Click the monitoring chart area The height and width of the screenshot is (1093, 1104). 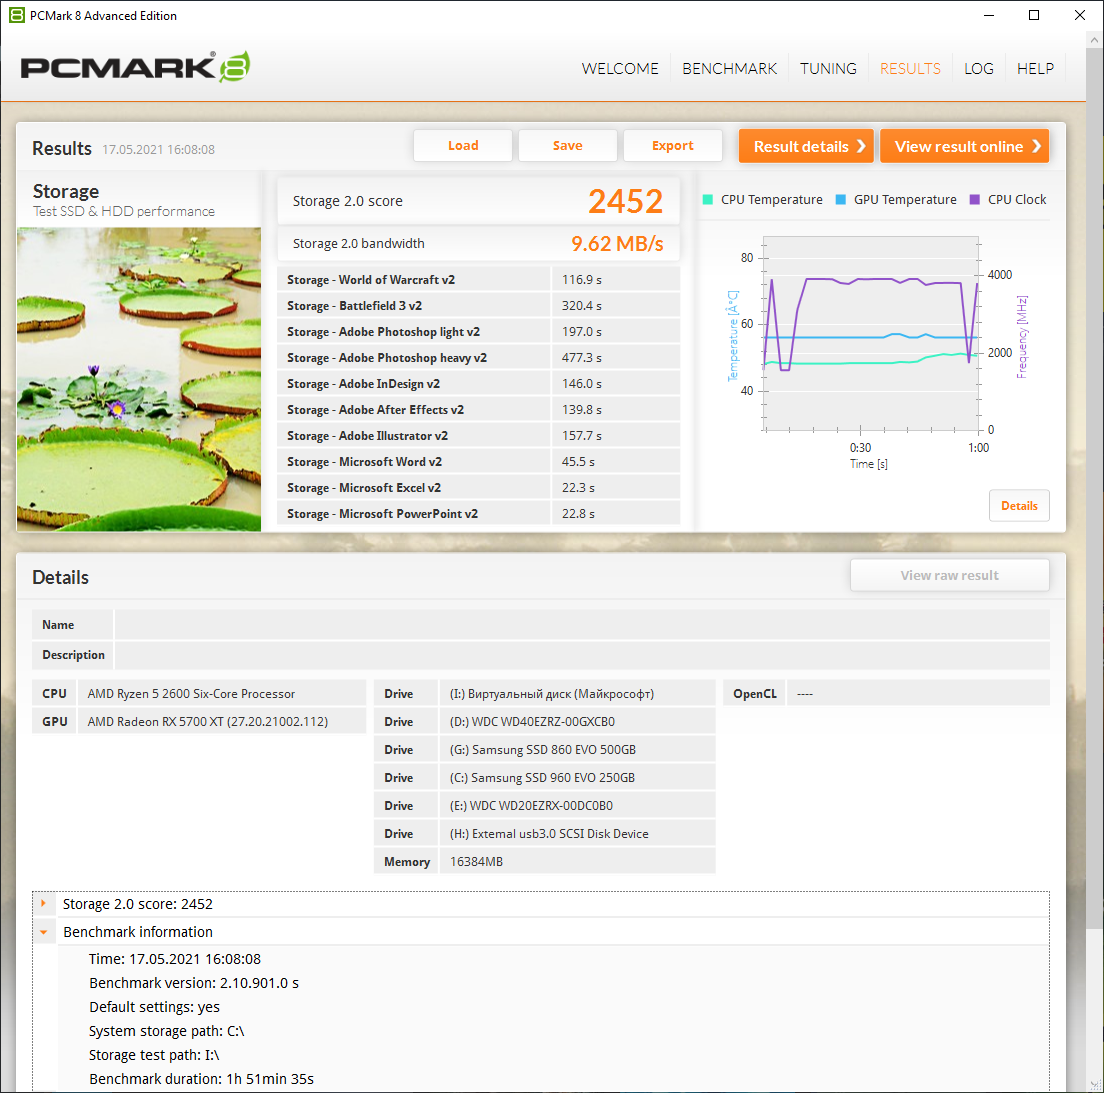[871, 333]
